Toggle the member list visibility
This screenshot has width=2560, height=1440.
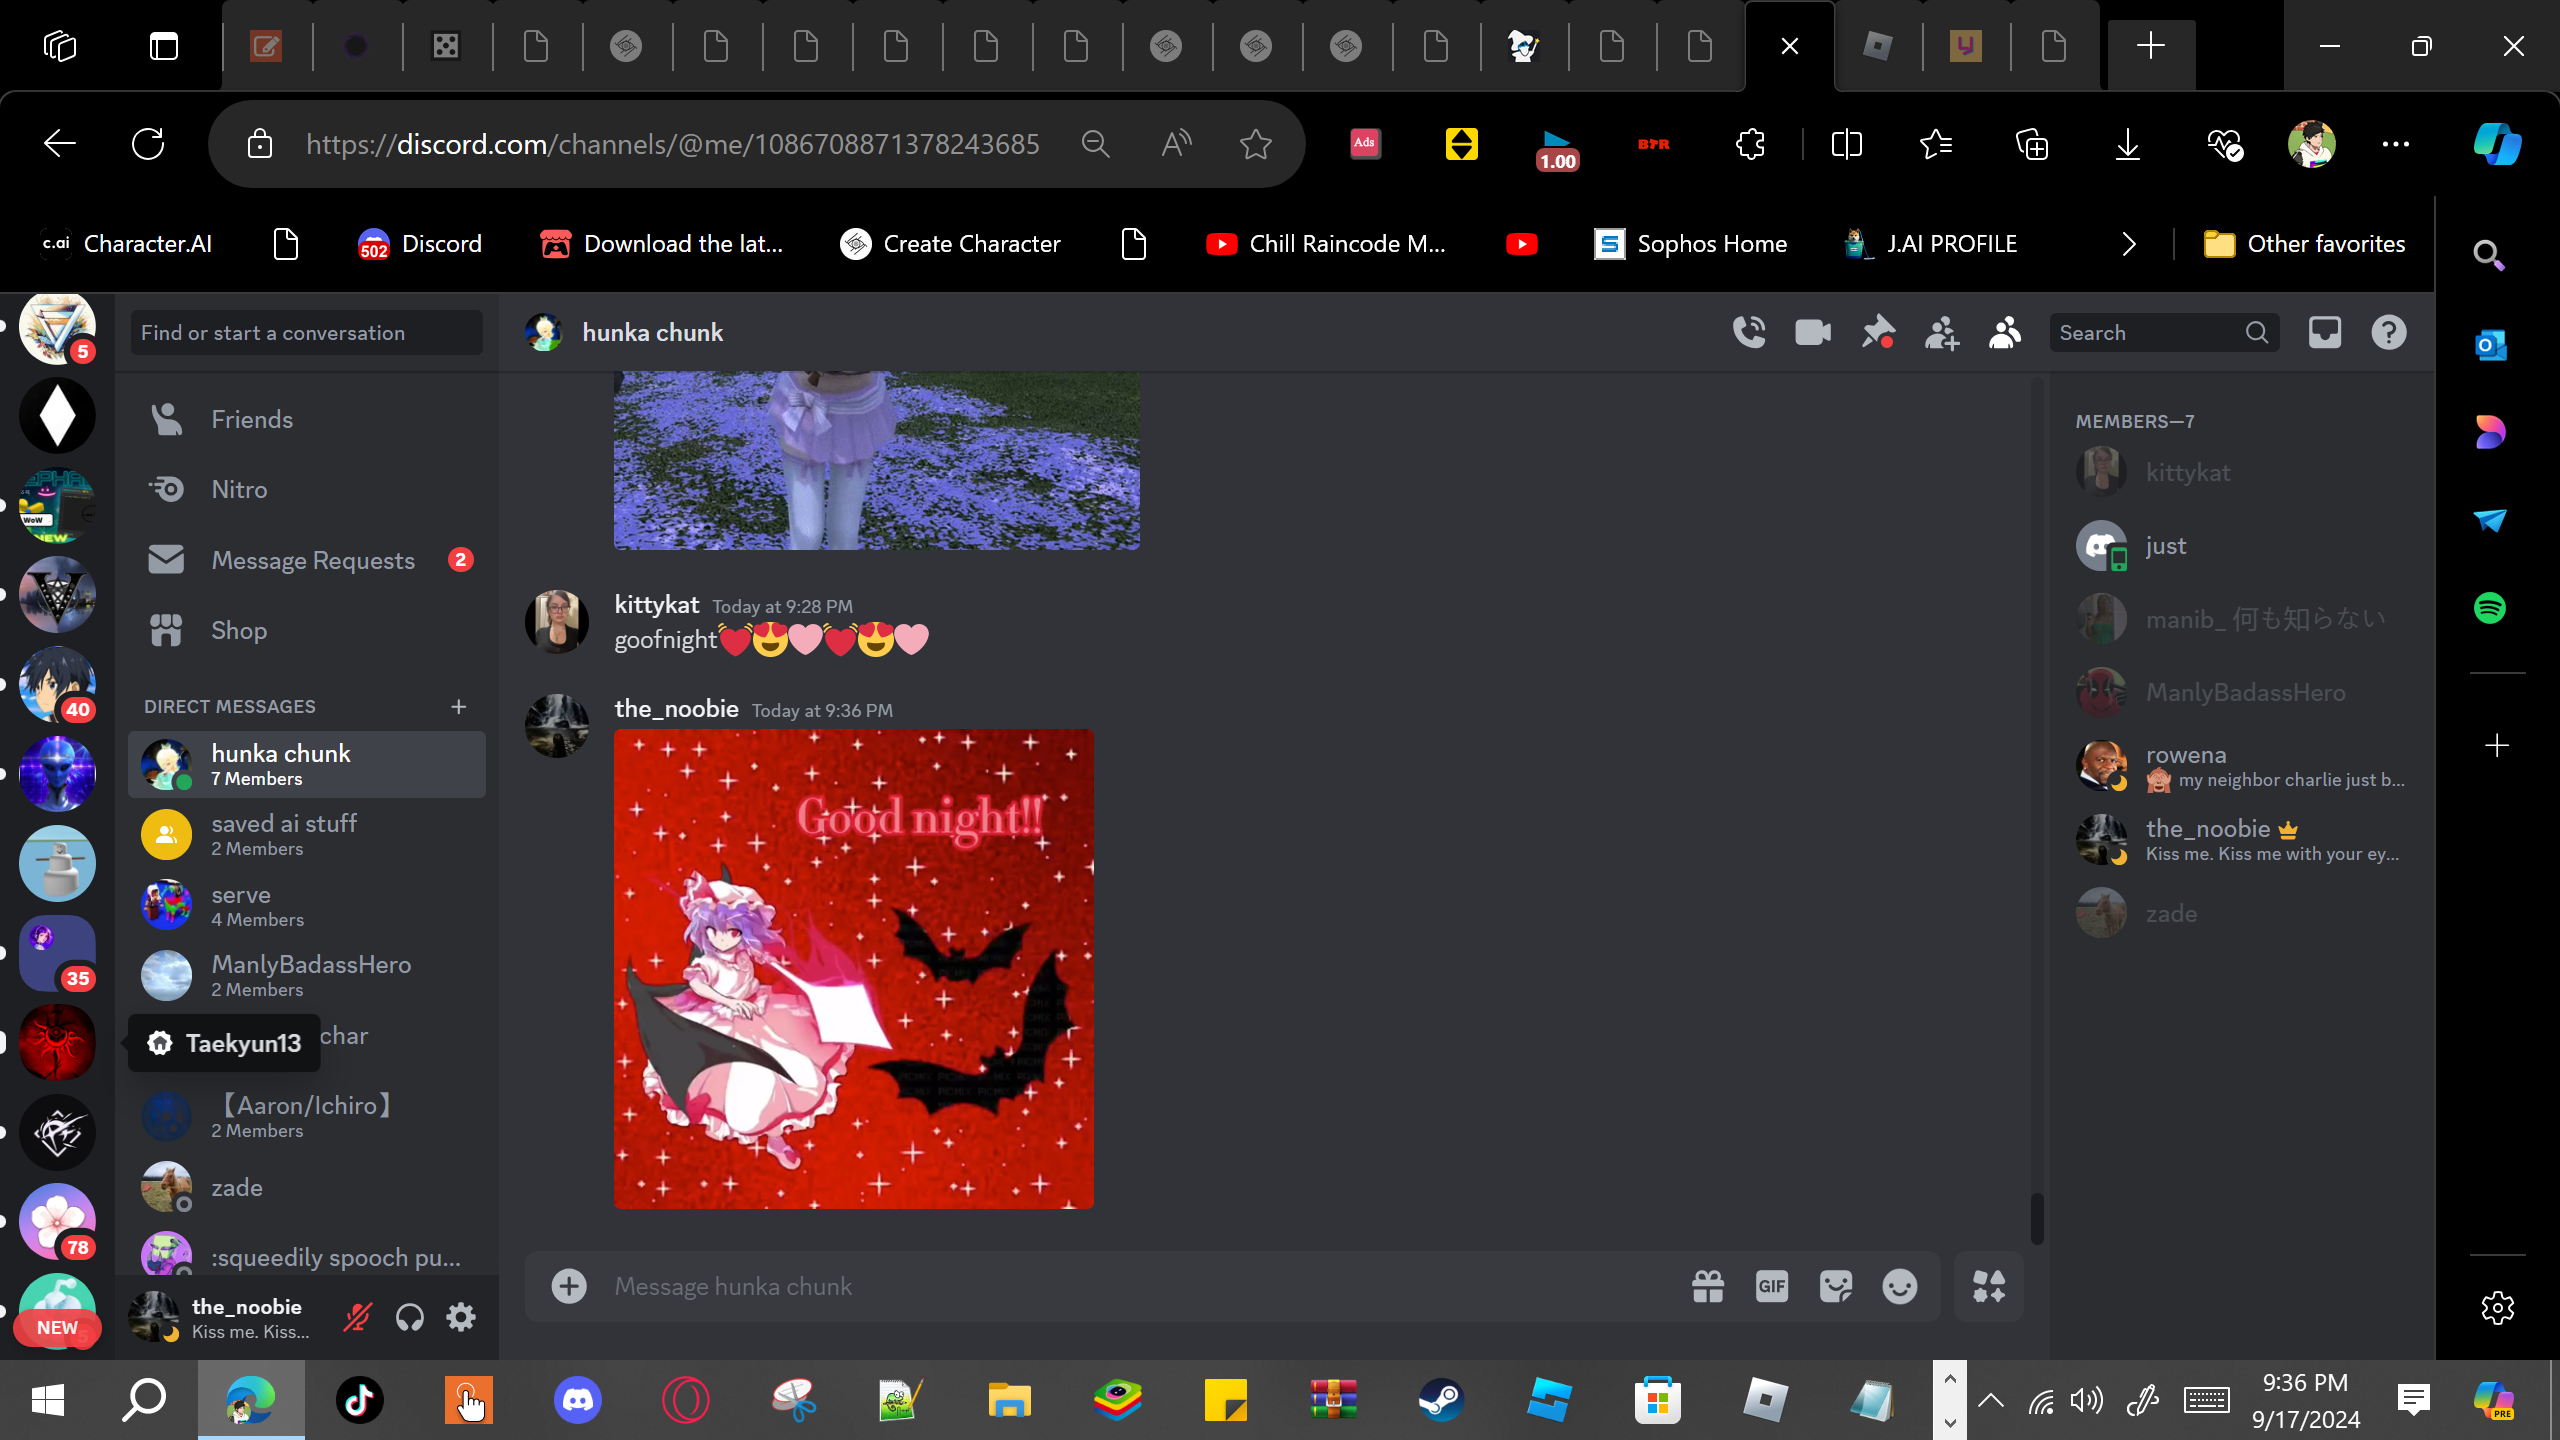(2005, 333)
